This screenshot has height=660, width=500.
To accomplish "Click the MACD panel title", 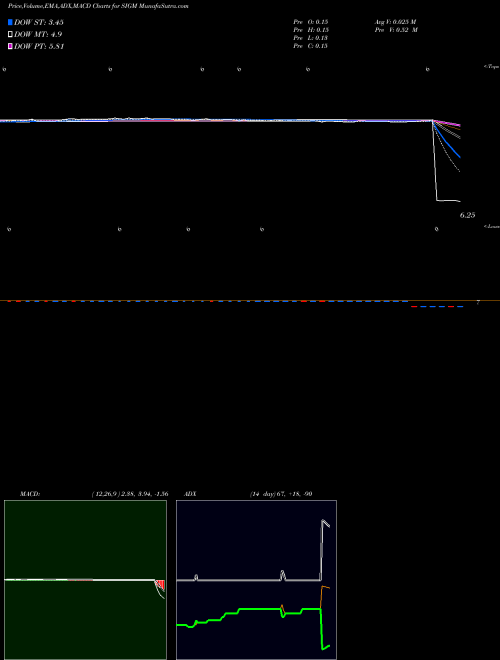I will point(30,494).
